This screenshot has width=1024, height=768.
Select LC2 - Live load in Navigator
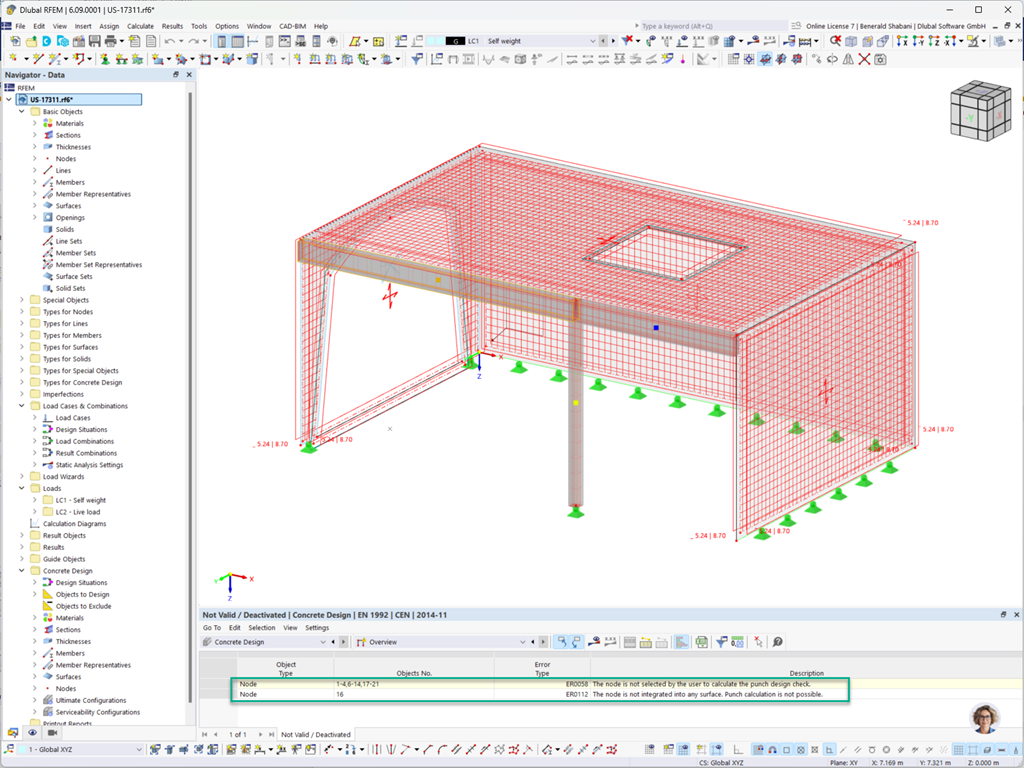78,512
